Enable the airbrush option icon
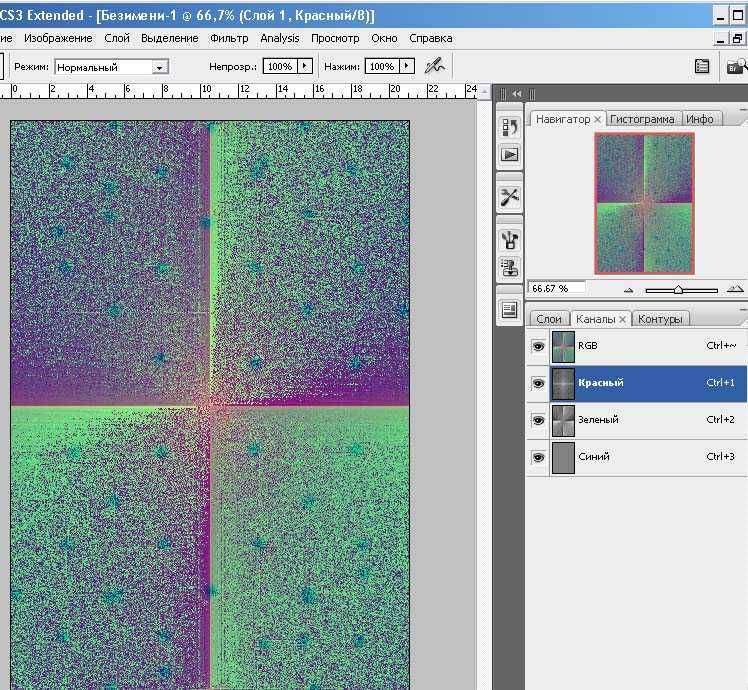The width and height of the screenshot is (748, 690). coord(434,66)
